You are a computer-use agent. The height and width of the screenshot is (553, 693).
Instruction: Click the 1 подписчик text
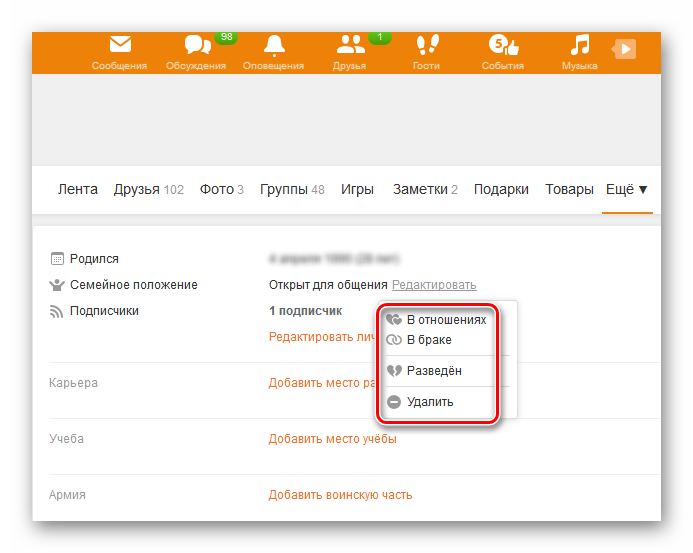tap(305, 311)
